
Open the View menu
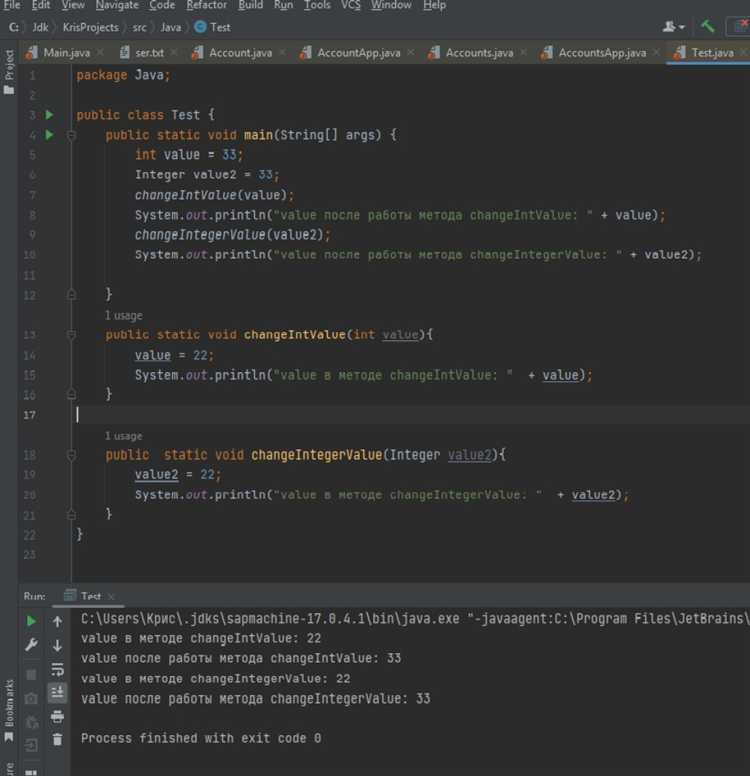tap(73, 5)
